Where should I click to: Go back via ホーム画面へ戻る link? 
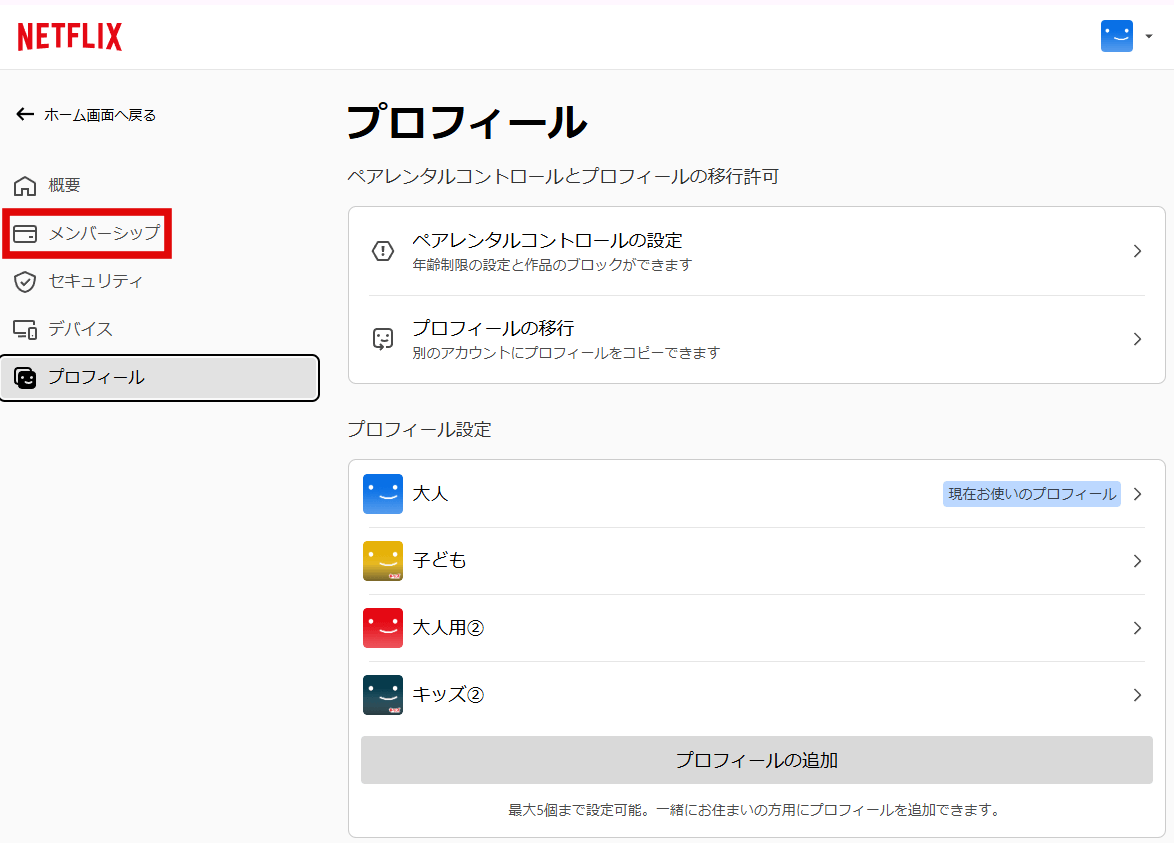coord(99,115)
